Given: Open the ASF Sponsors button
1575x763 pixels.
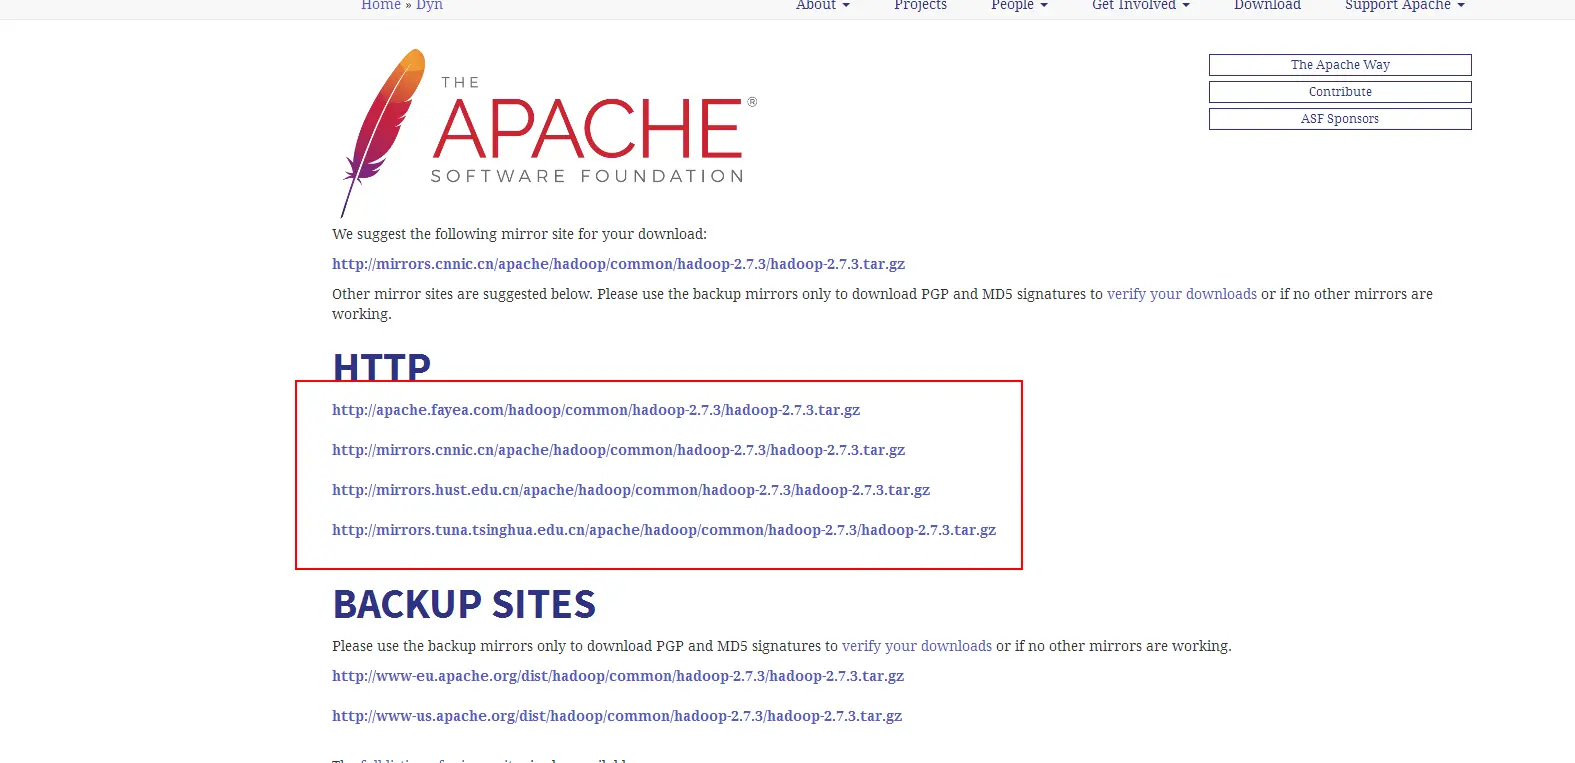Looking at the screenshot, I should tap(1340, 119).
